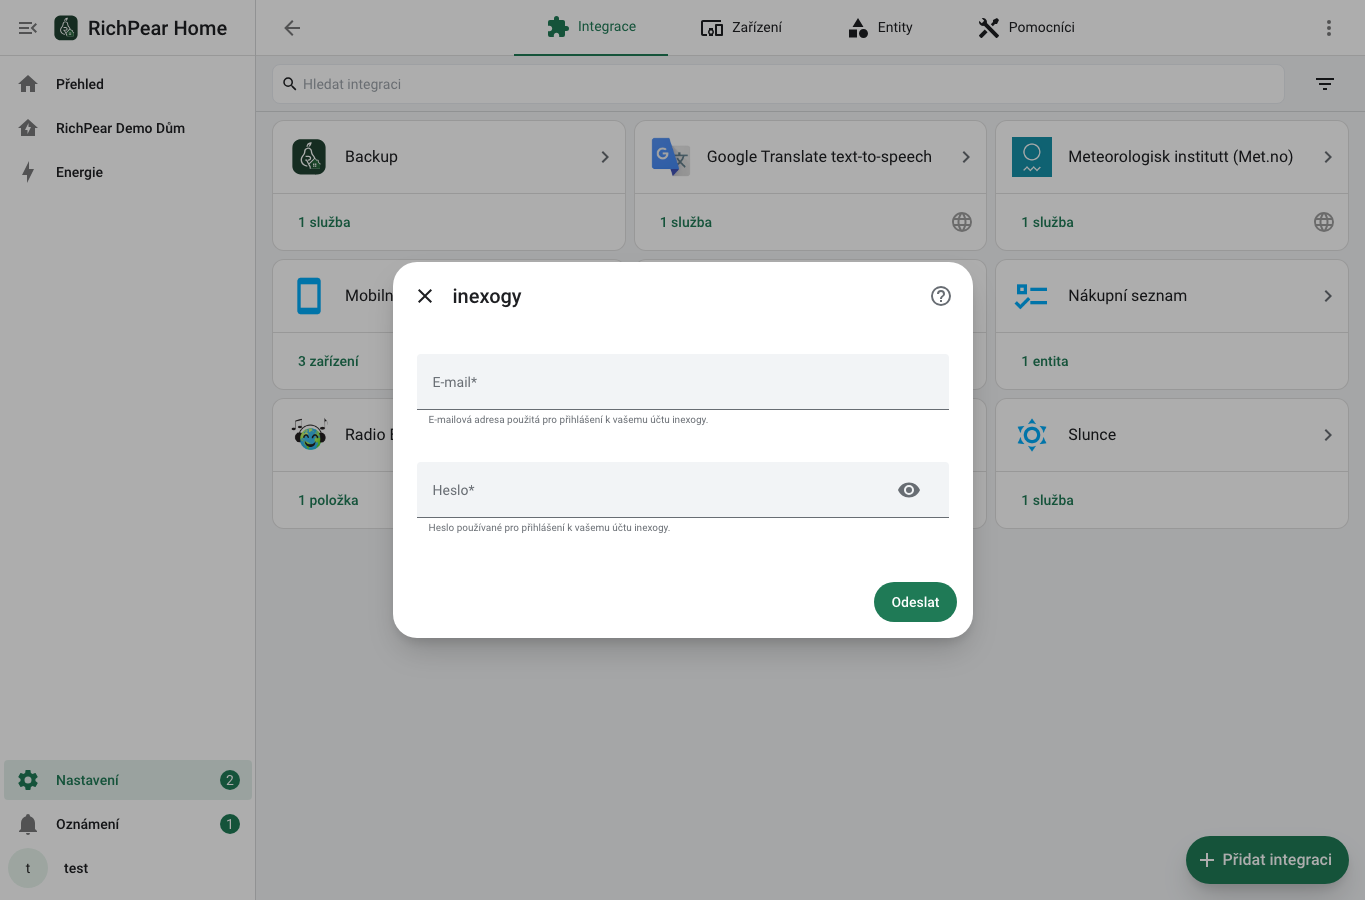The height and width of the screenshot is (900, 1365).
Task: Go back with the arrow icon
Action: [x=292, y=28]
